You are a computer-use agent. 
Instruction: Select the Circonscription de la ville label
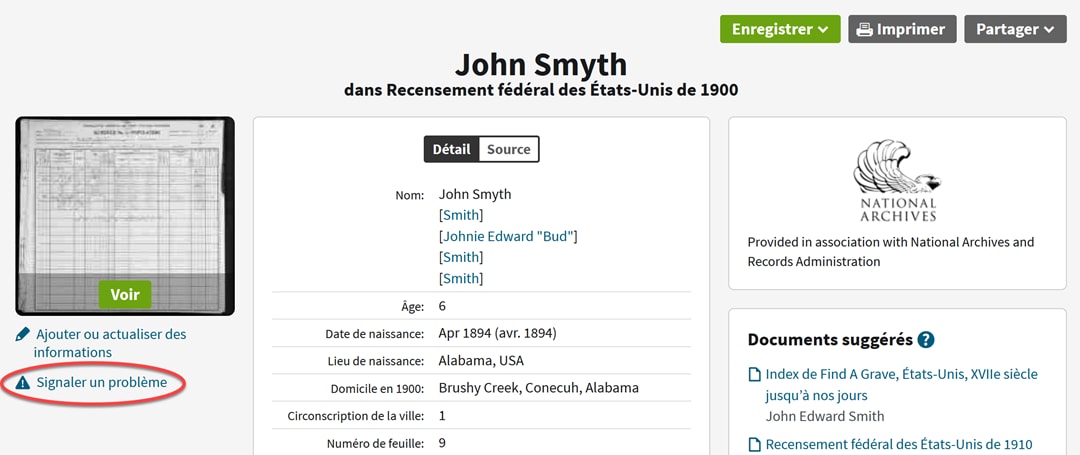point(356,416)
